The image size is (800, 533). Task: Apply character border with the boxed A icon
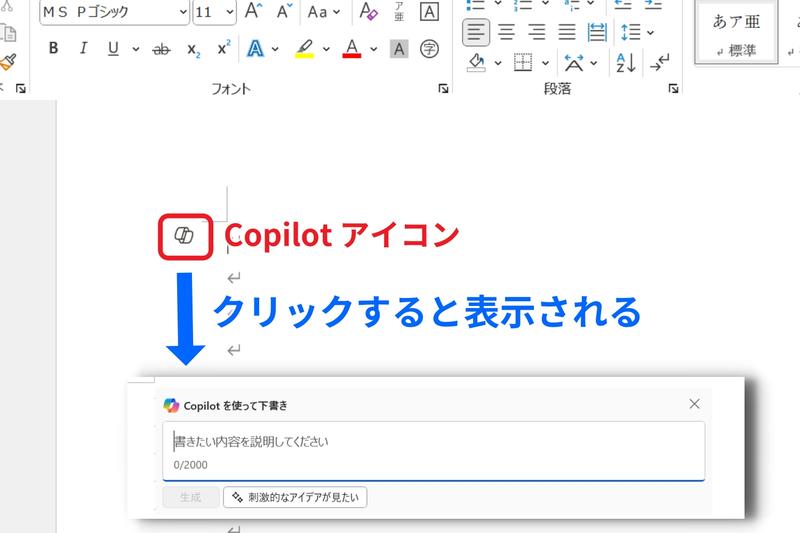click(429, 11)
